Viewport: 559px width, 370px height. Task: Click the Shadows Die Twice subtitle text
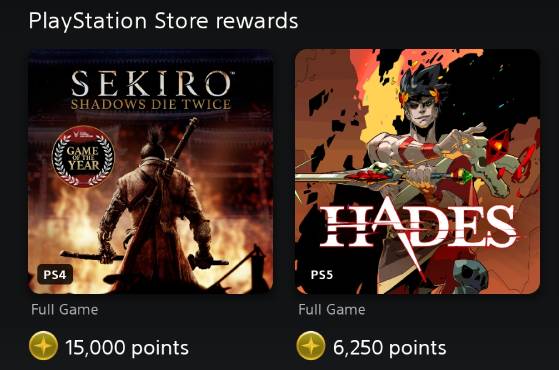151,104
